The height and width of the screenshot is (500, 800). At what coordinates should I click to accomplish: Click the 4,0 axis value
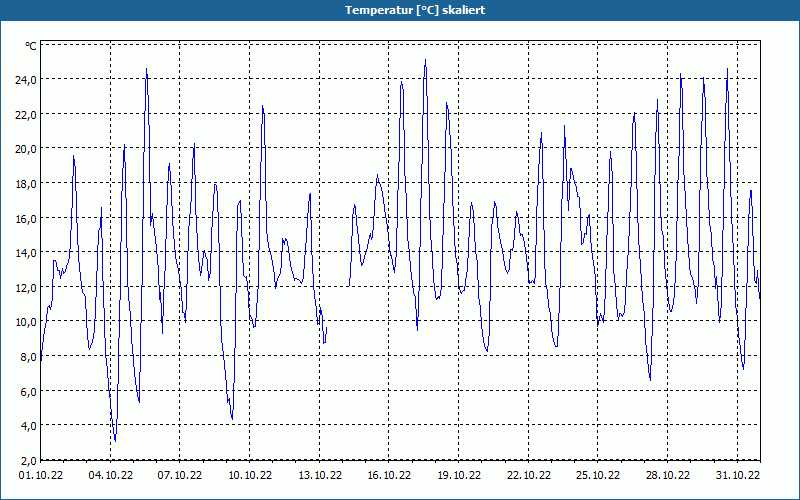click(29, 426)
